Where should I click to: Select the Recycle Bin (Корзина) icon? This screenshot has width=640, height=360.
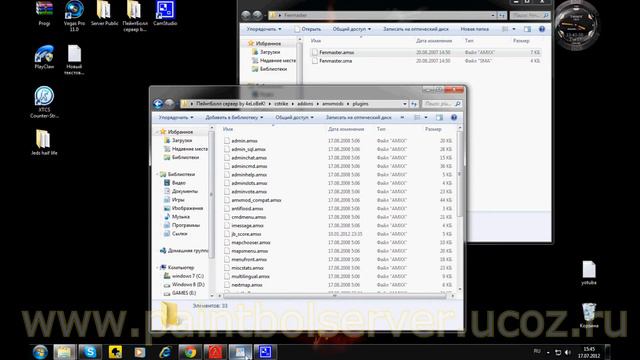[589, 316]
